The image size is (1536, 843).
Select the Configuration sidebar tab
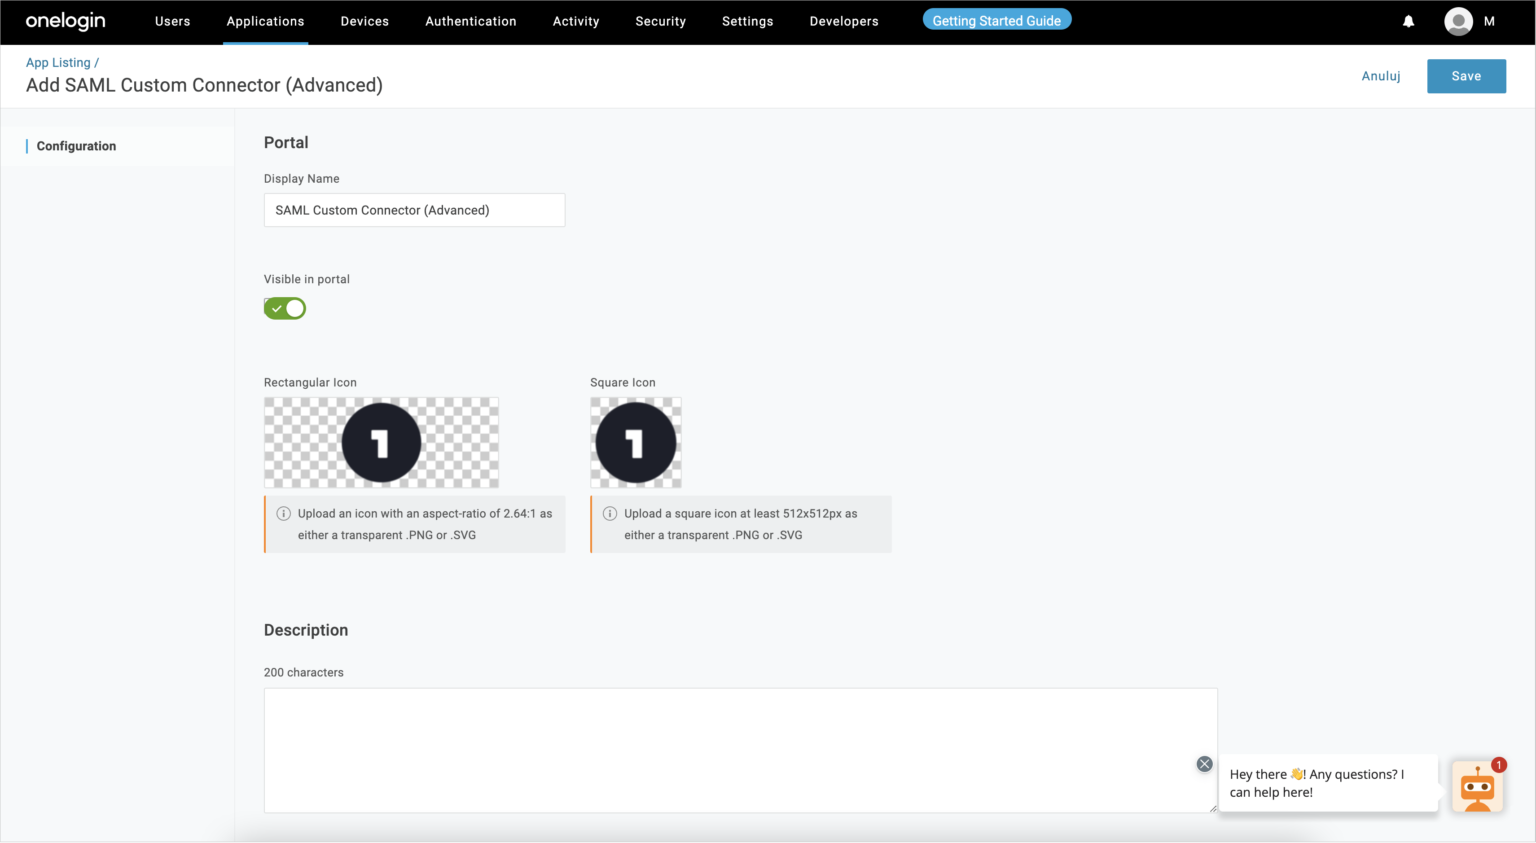coord(76,146)
